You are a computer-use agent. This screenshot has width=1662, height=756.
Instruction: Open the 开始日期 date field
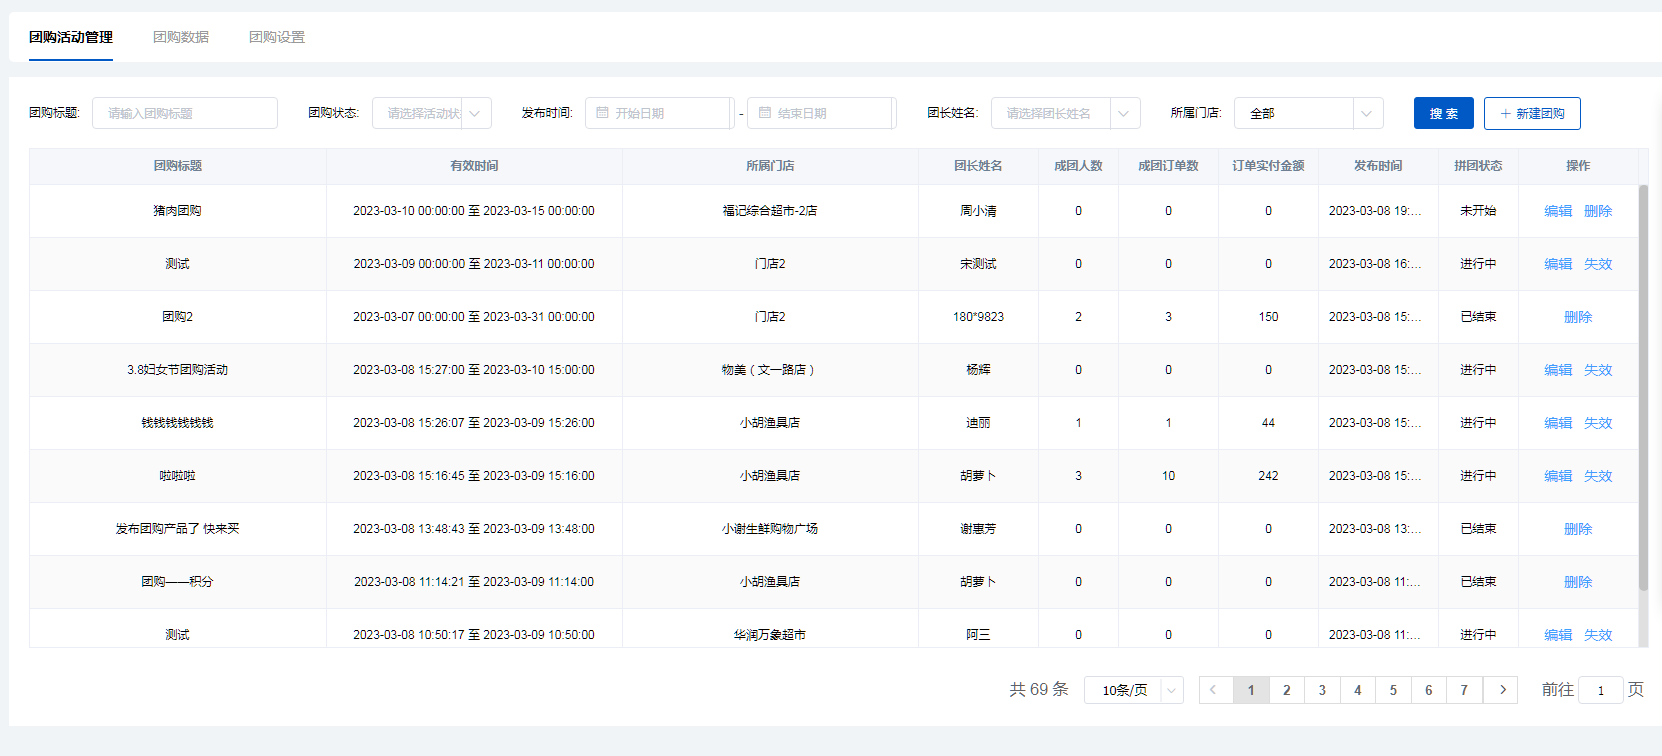pos(660,113)
